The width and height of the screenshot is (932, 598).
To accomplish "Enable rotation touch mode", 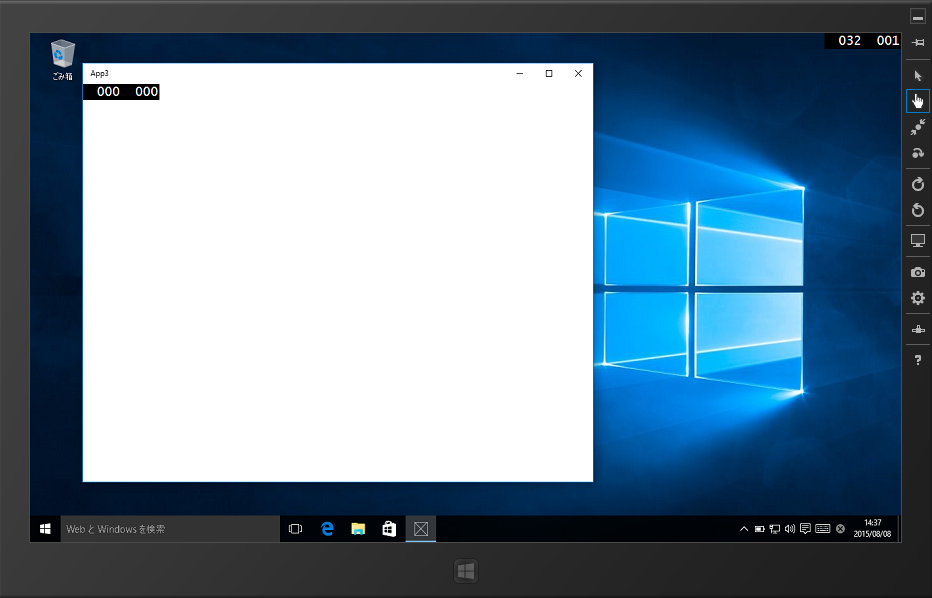I will tap(917, 153).
